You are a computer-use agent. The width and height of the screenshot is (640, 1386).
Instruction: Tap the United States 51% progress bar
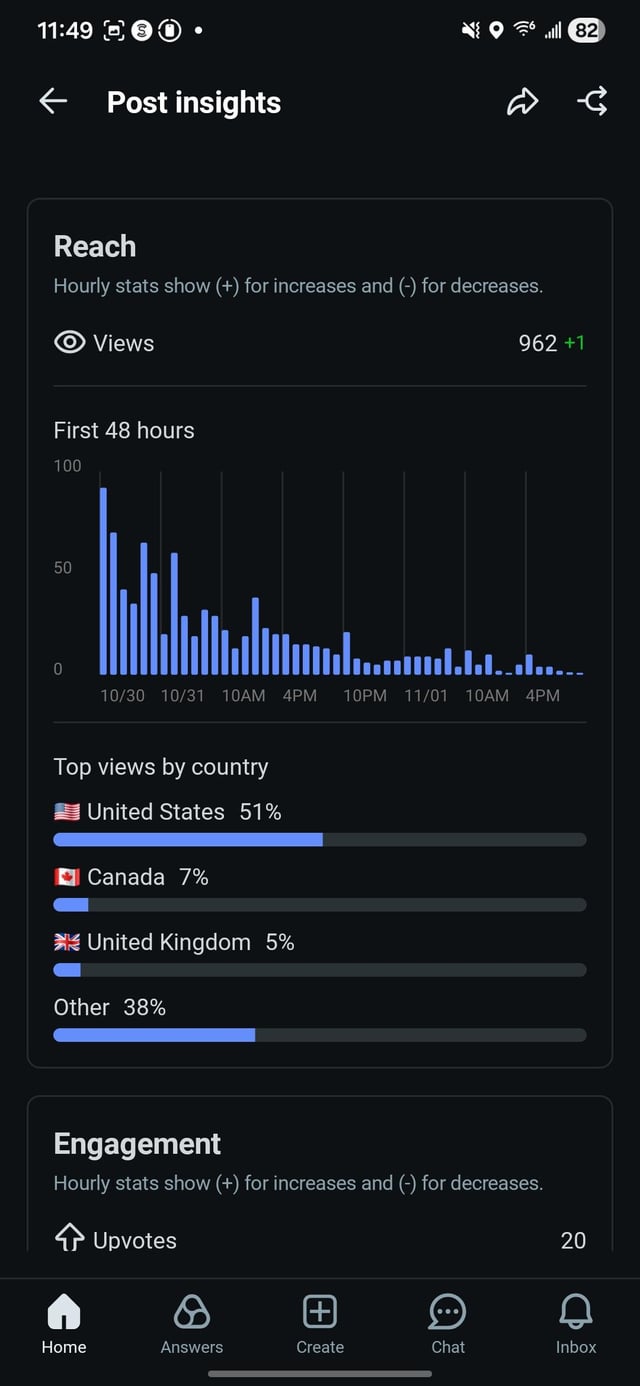tap(319, 840)
